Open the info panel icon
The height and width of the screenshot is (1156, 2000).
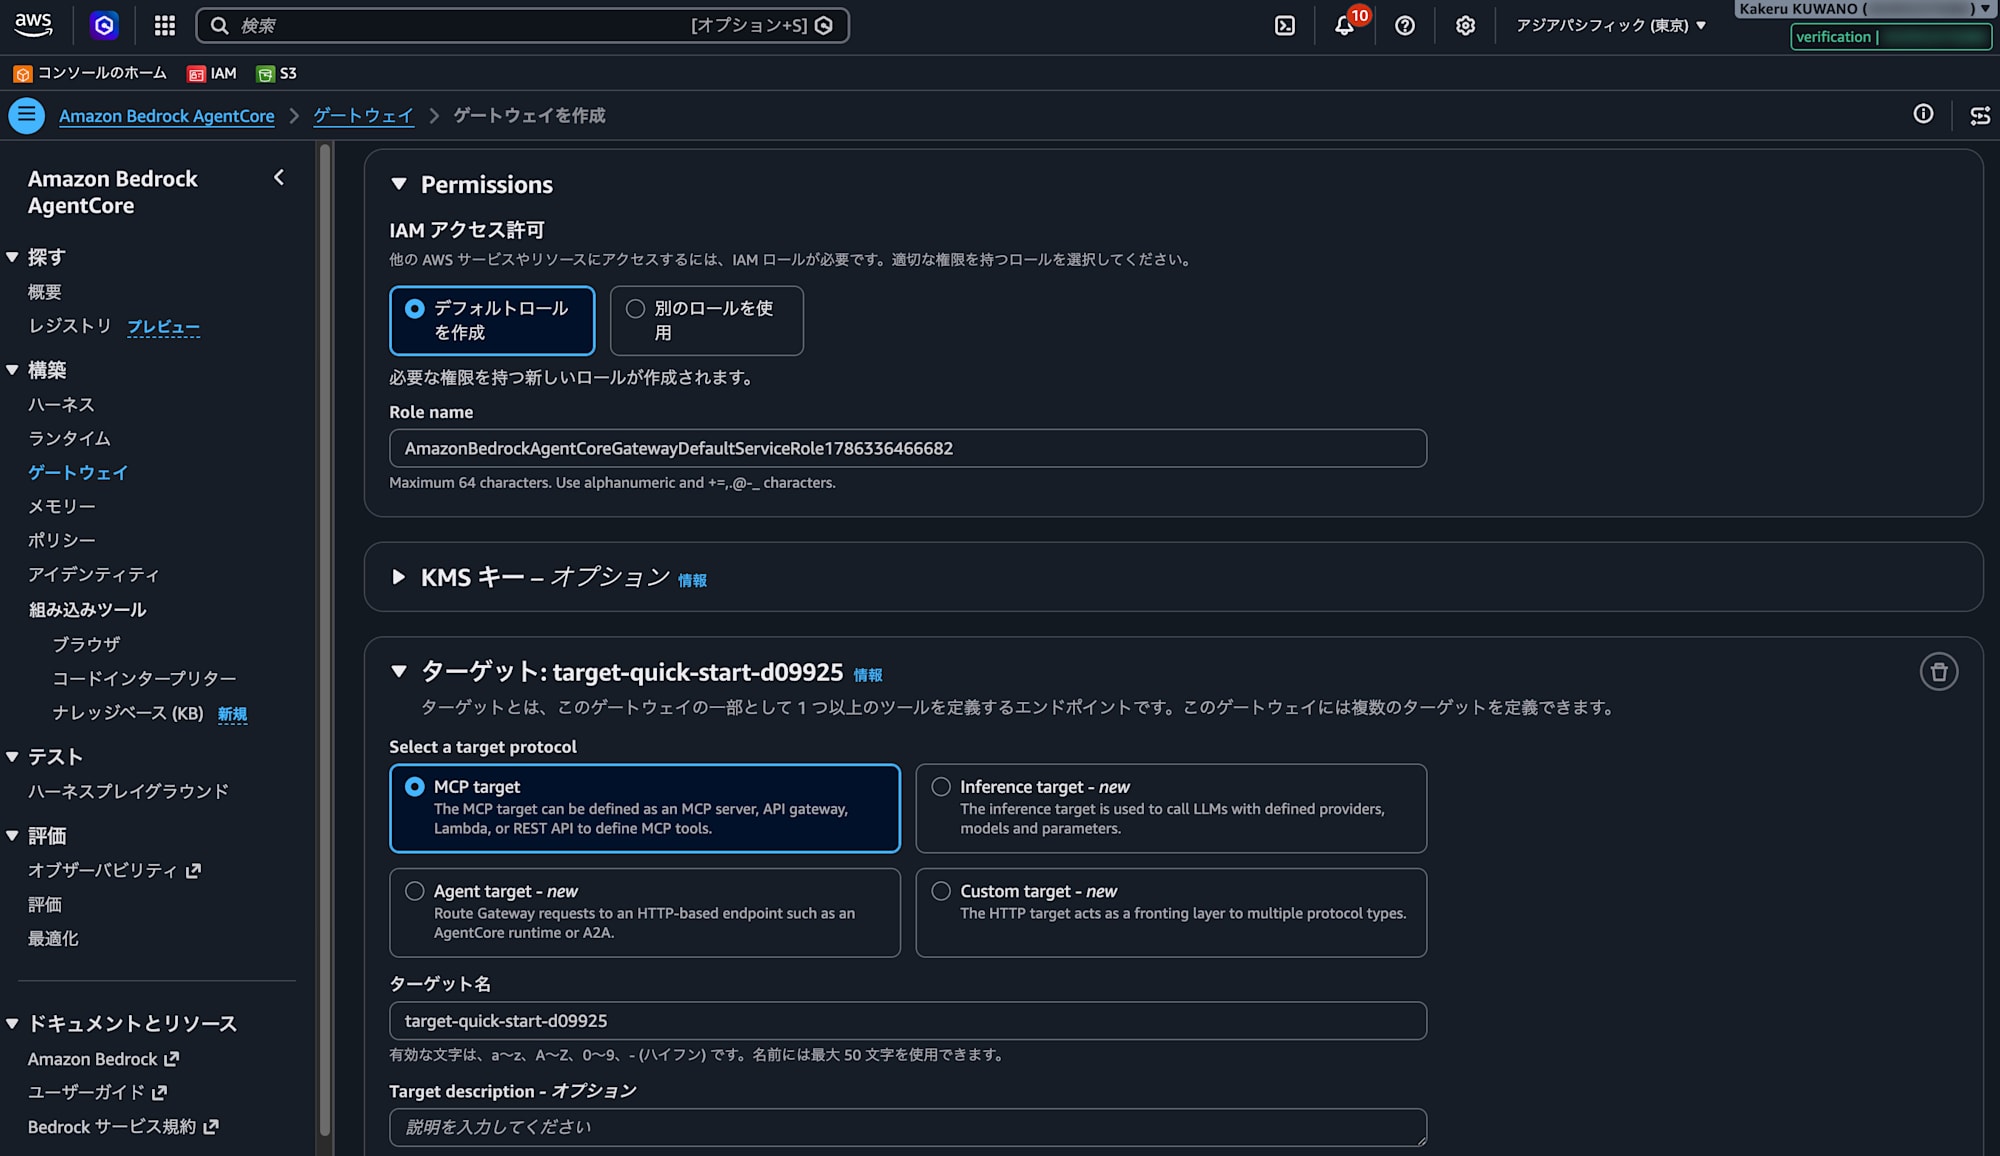tap(1923, 114)
